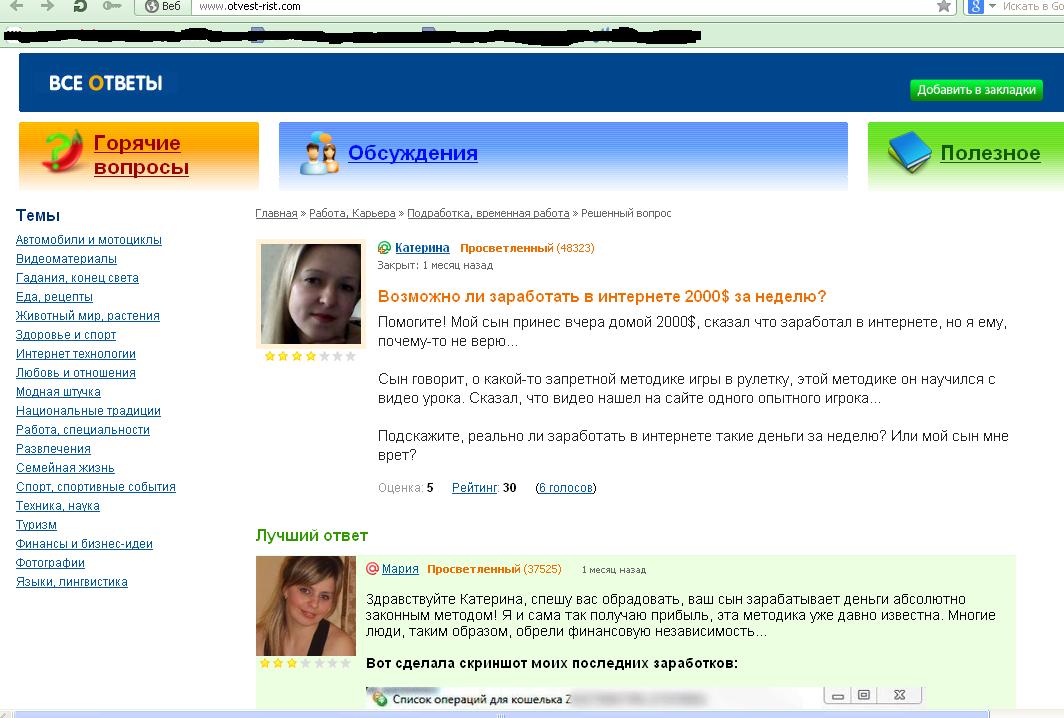Click the key (password) icon in the toolbar
Screen dimensions: 1064x718
point(112,6)
